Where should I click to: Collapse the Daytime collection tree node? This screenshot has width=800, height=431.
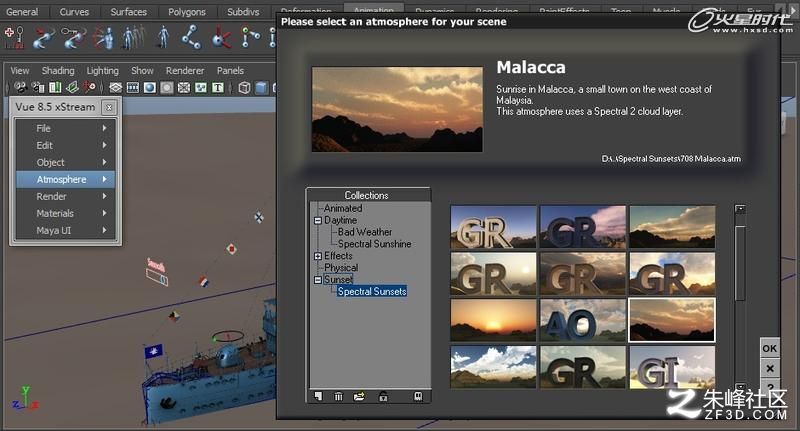318,220
